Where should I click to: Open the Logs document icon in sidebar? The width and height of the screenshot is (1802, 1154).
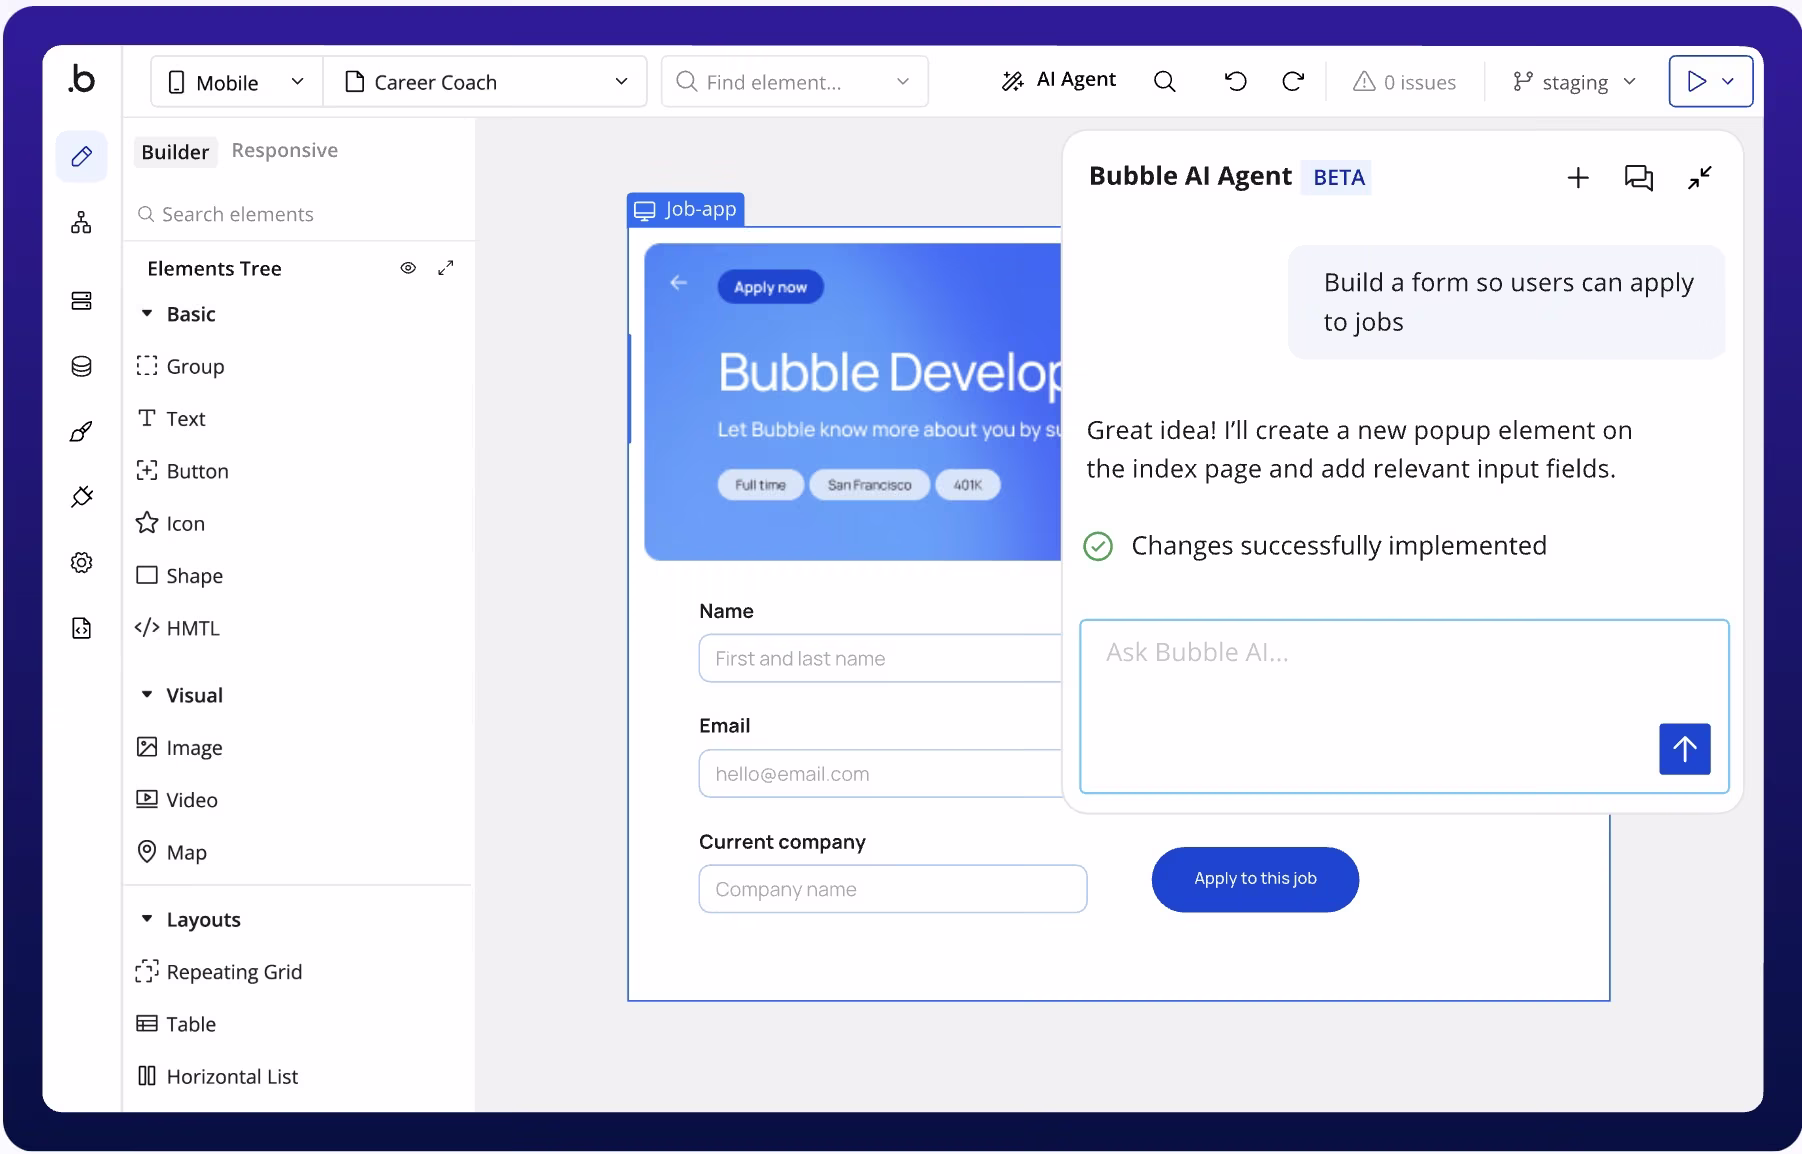82,628
